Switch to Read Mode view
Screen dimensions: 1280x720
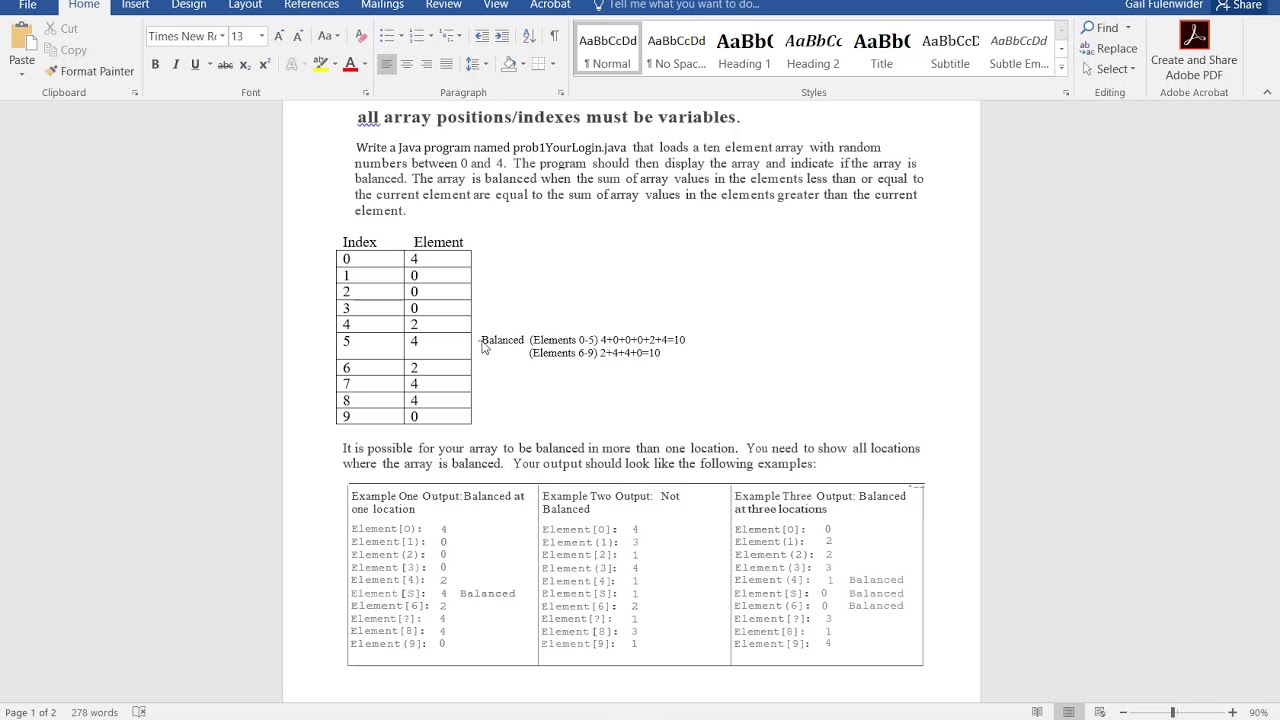(x=1037, y=712)
